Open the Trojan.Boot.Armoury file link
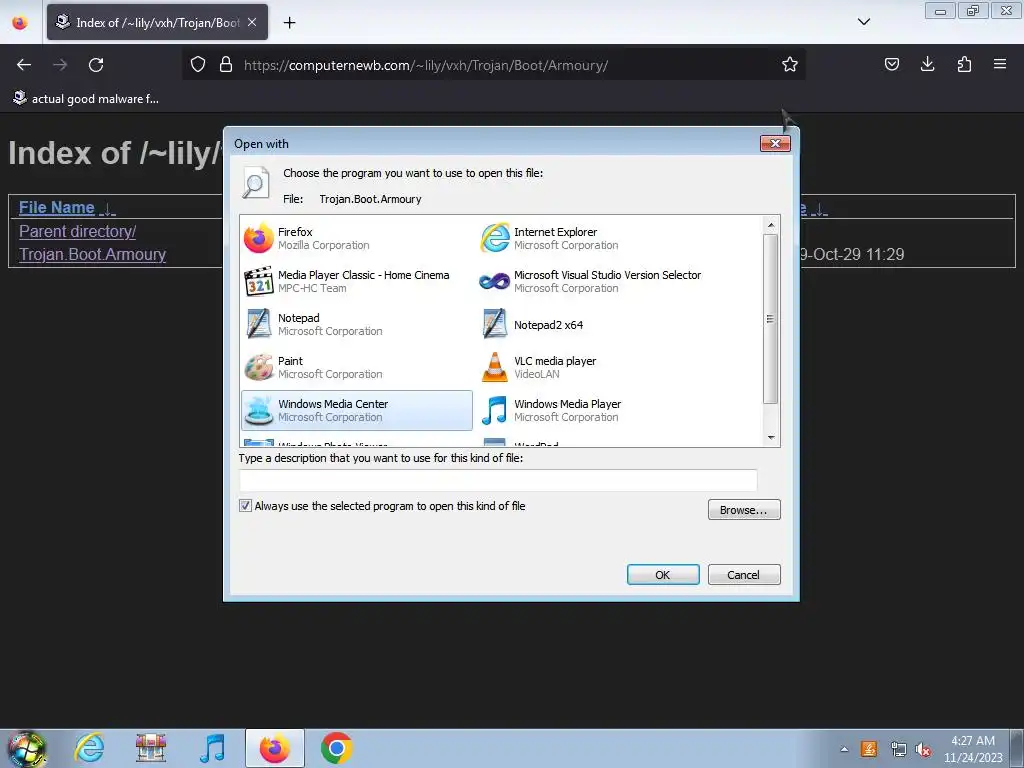The image size is (1024, 768). coord(93,254)
